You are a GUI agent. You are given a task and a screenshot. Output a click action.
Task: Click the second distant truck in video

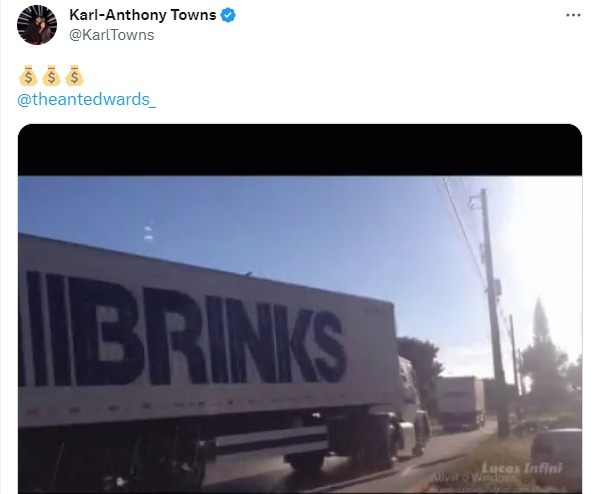click(x=460, y=402)
